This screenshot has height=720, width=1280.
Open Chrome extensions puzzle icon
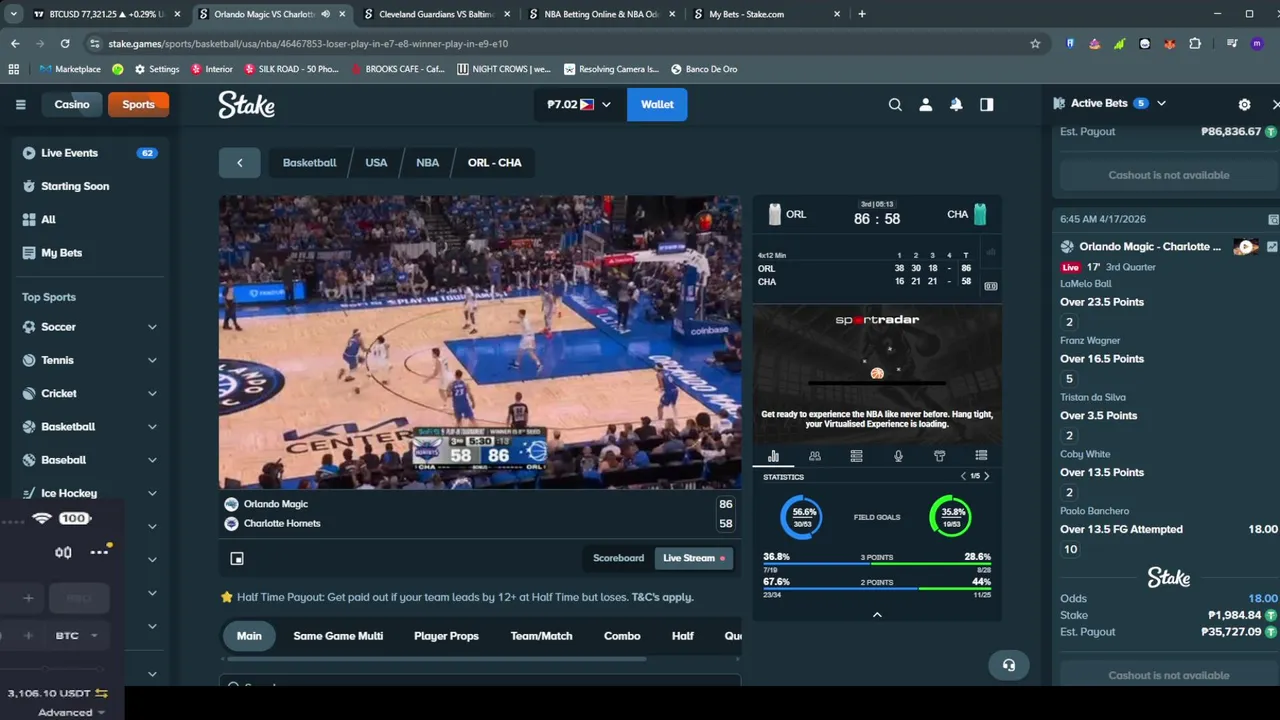pos(1195,43)
